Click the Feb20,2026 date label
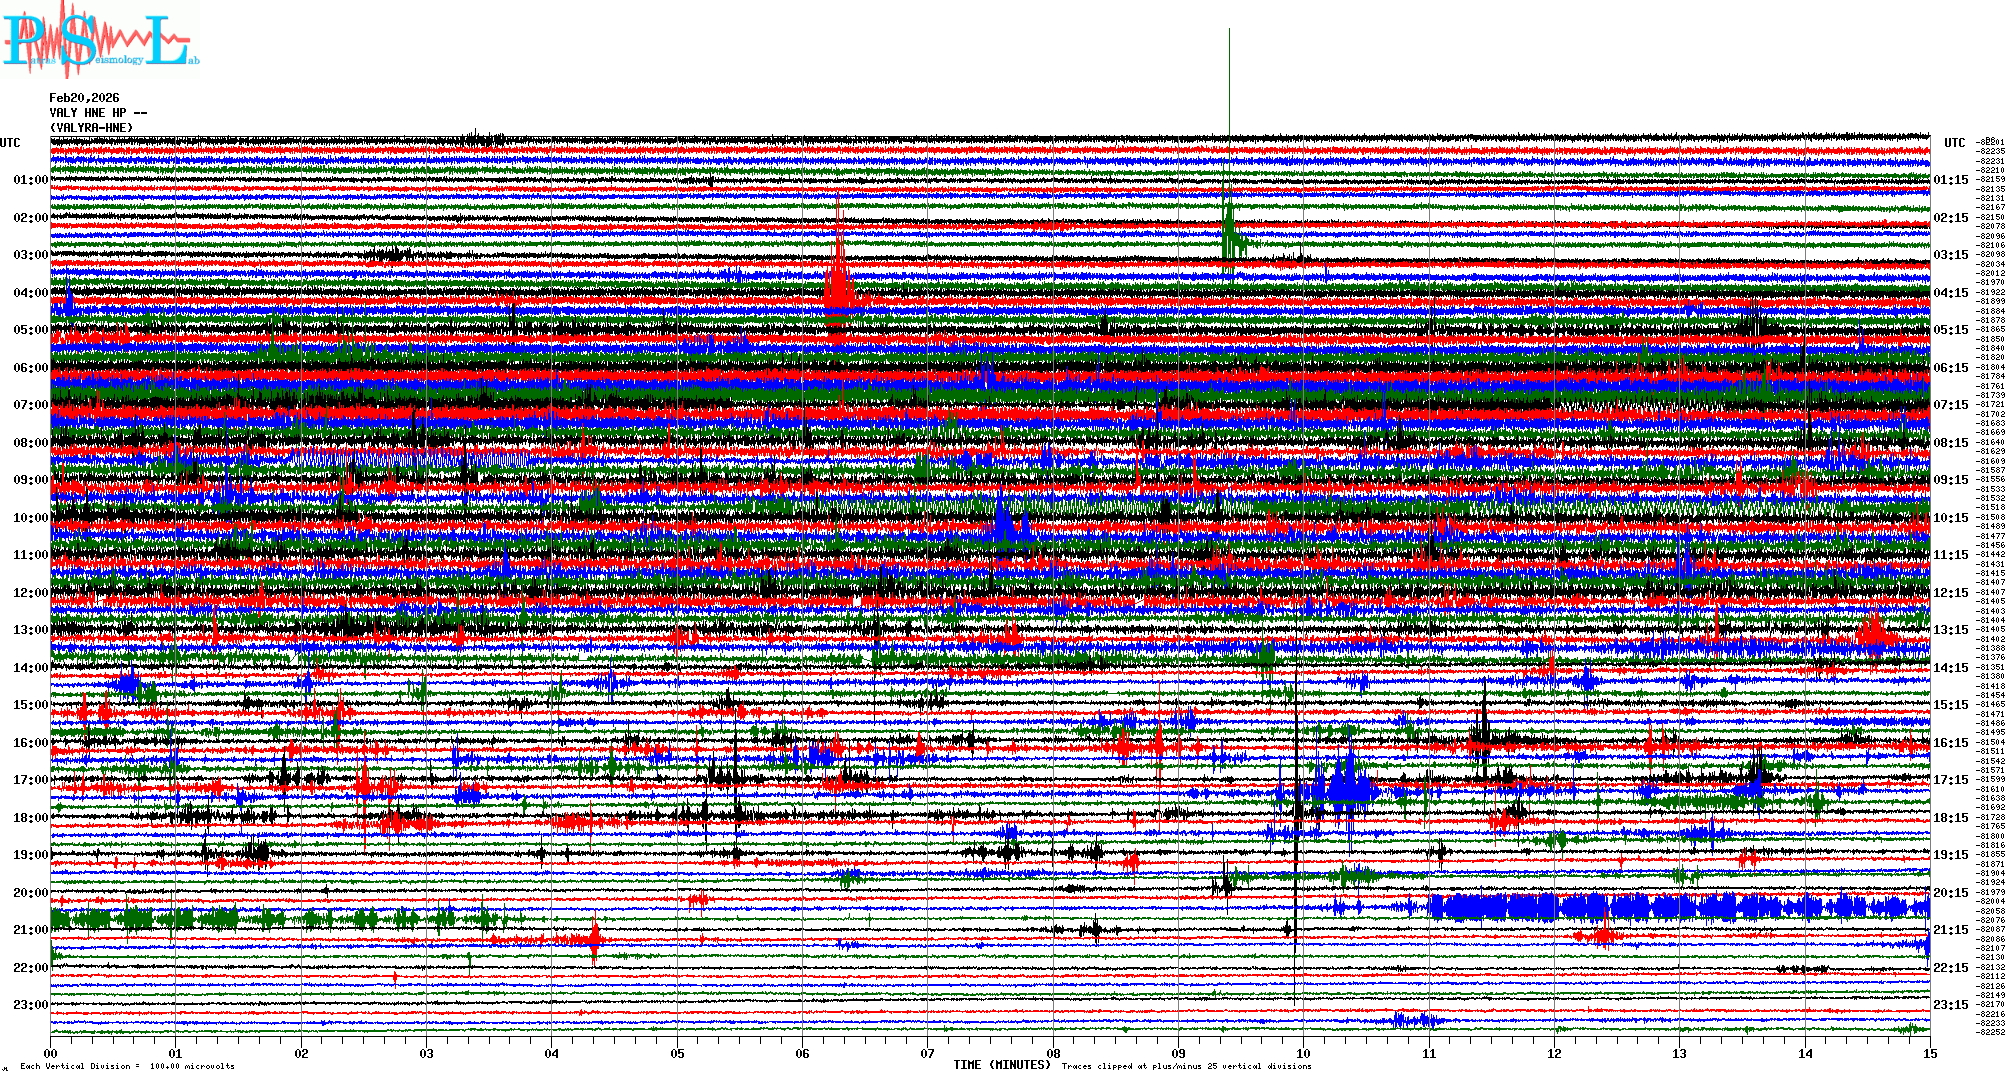 tap(84, 98)
